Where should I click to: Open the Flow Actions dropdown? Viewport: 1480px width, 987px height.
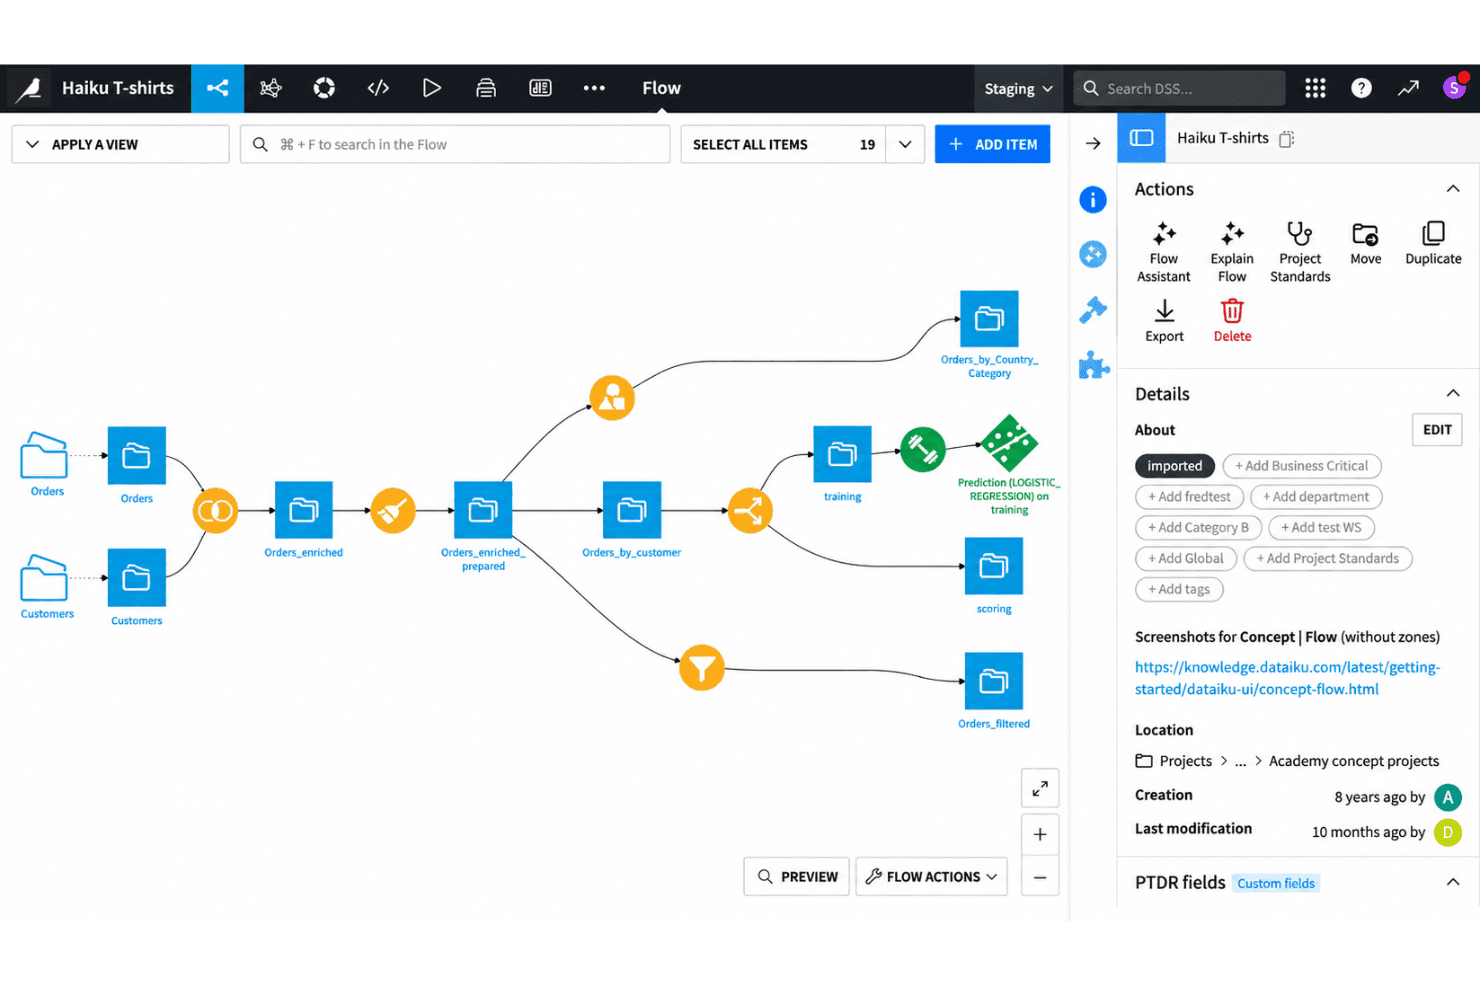coord(931,877)
